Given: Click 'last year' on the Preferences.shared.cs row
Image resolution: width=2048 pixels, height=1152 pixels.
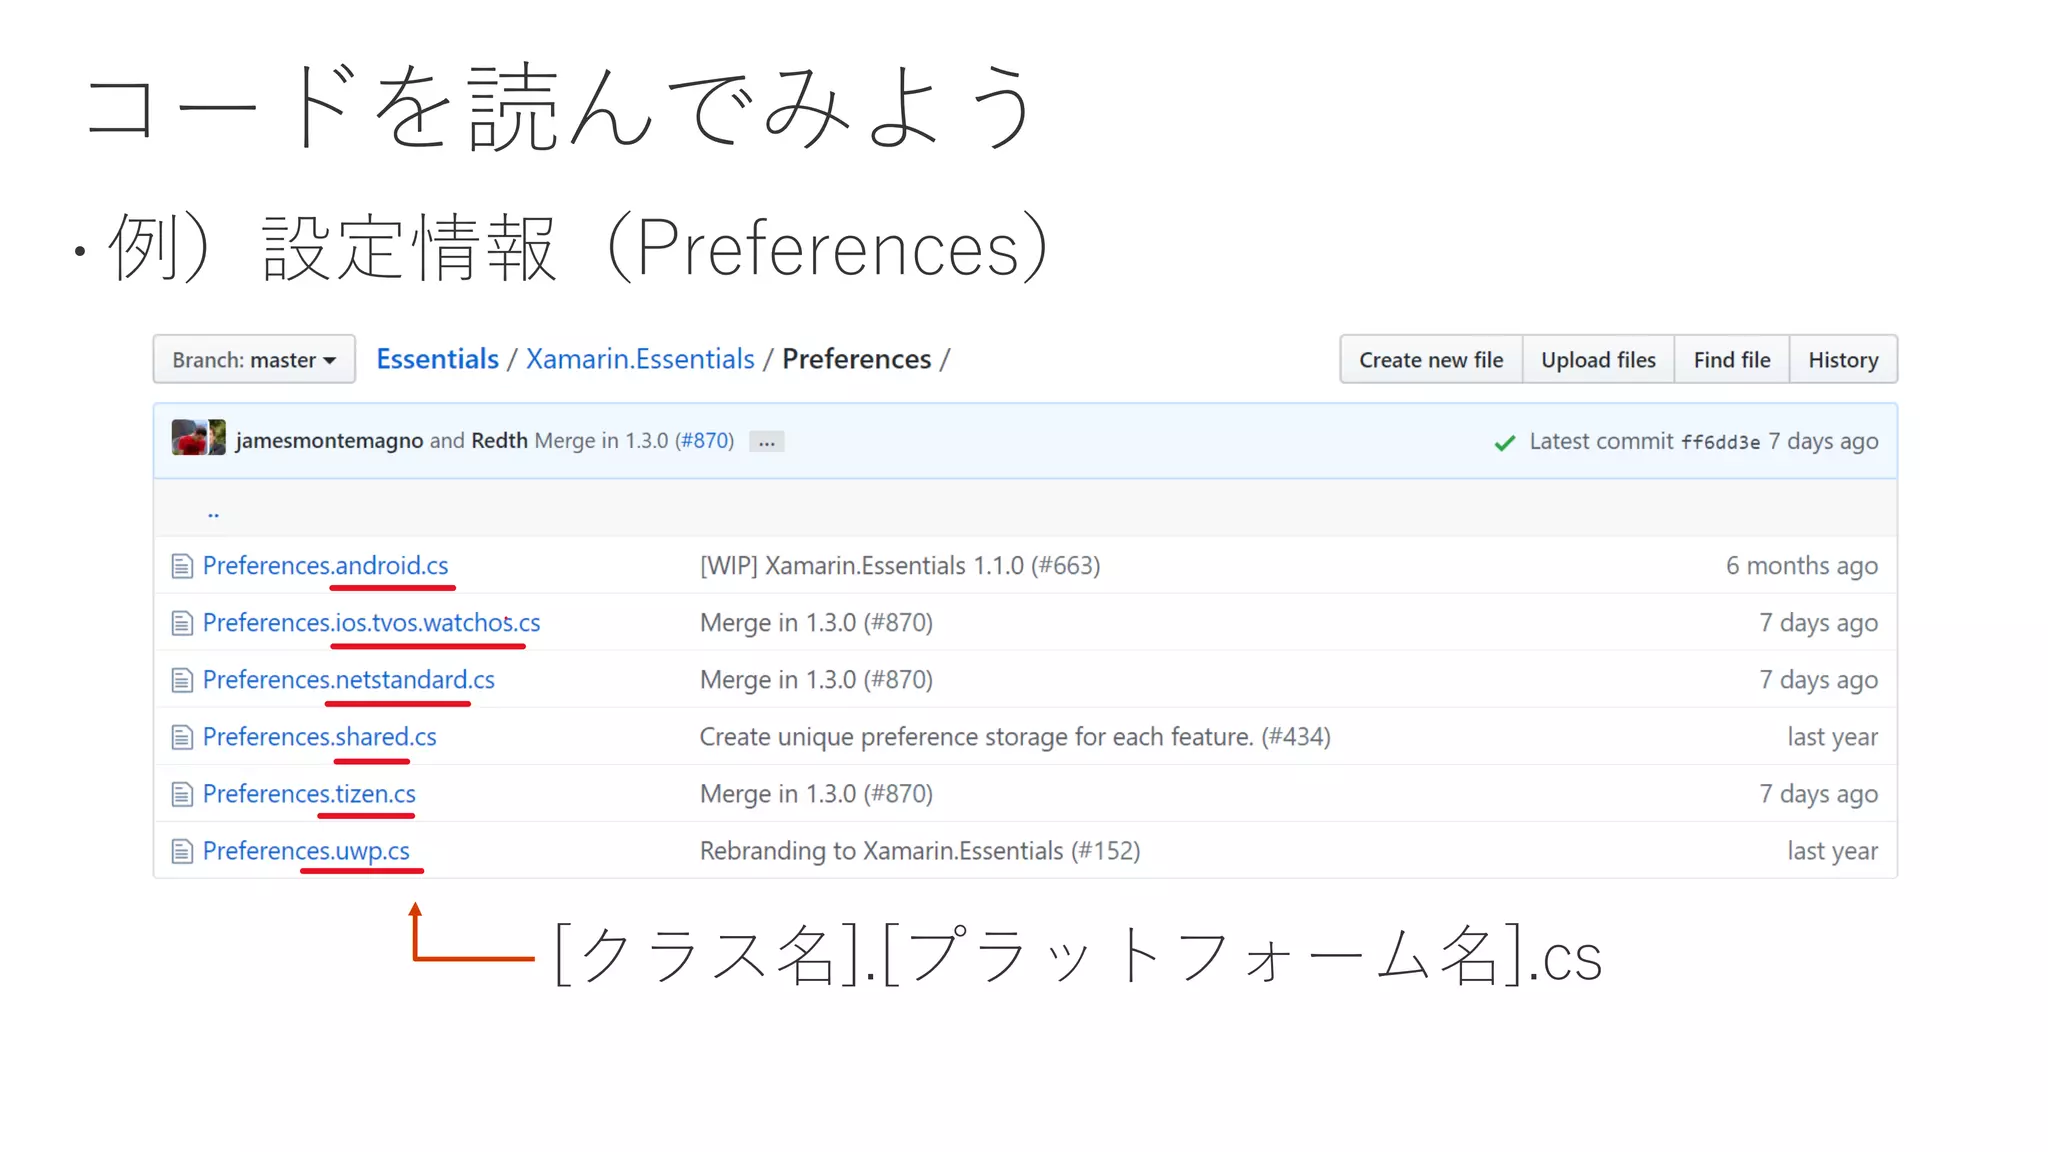Looking at the screenshot, I should (1832, 737).
